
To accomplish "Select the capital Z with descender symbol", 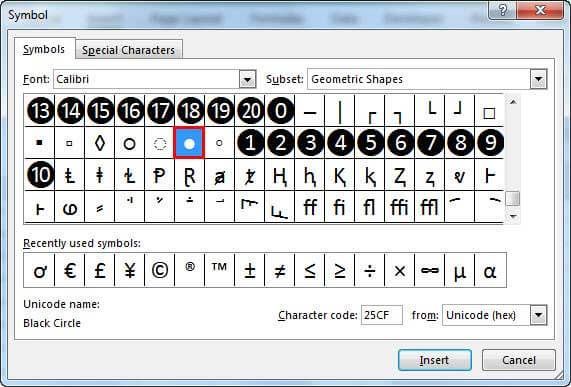I will point(400,175).
